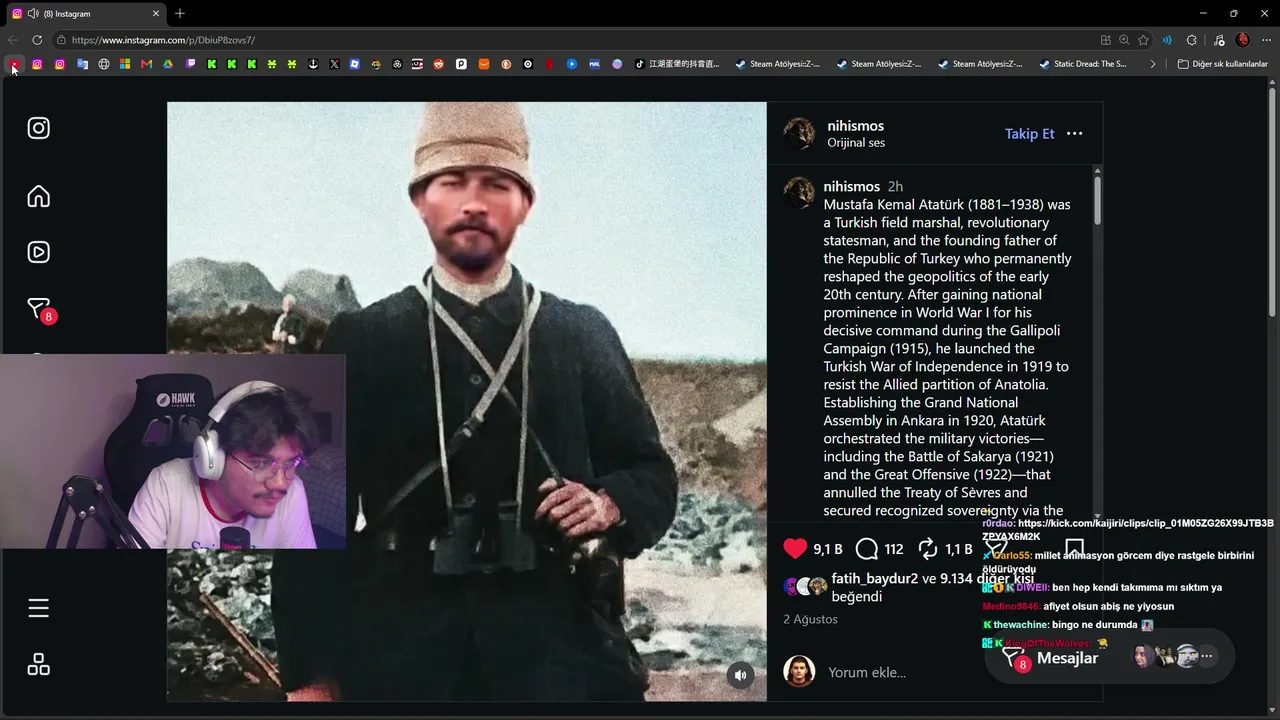Open the Gmail bookmark icon
1280x720 pixels.
tap(146, 64)
